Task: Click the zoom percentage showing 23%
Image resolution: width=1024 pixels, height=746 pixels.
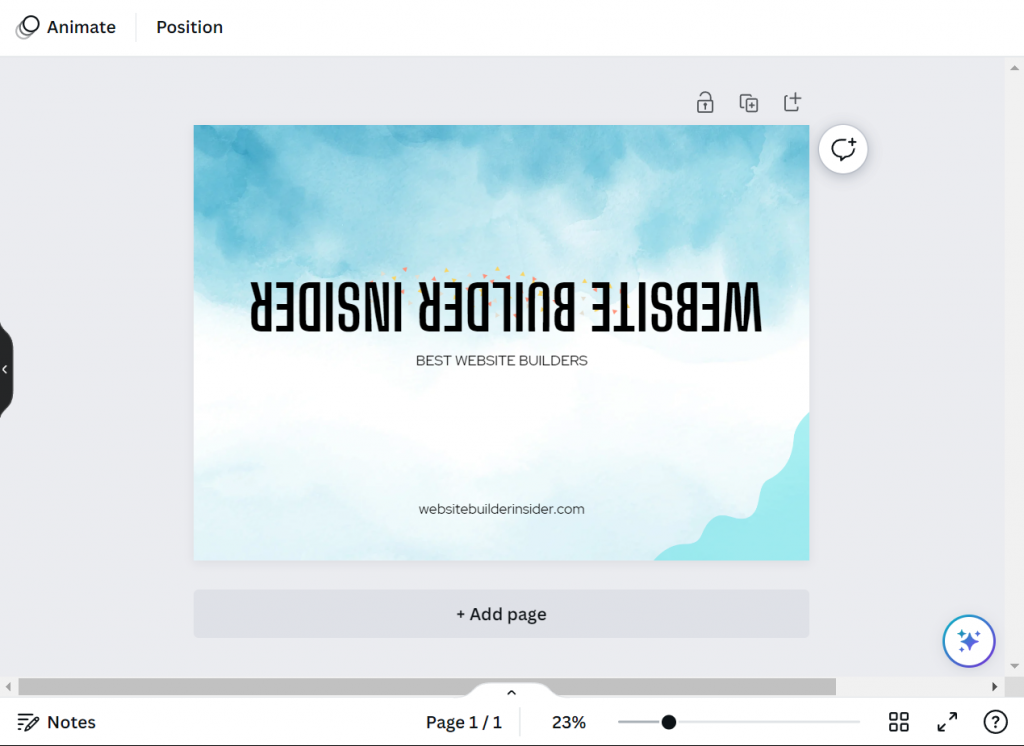Action: pos(568,721)
